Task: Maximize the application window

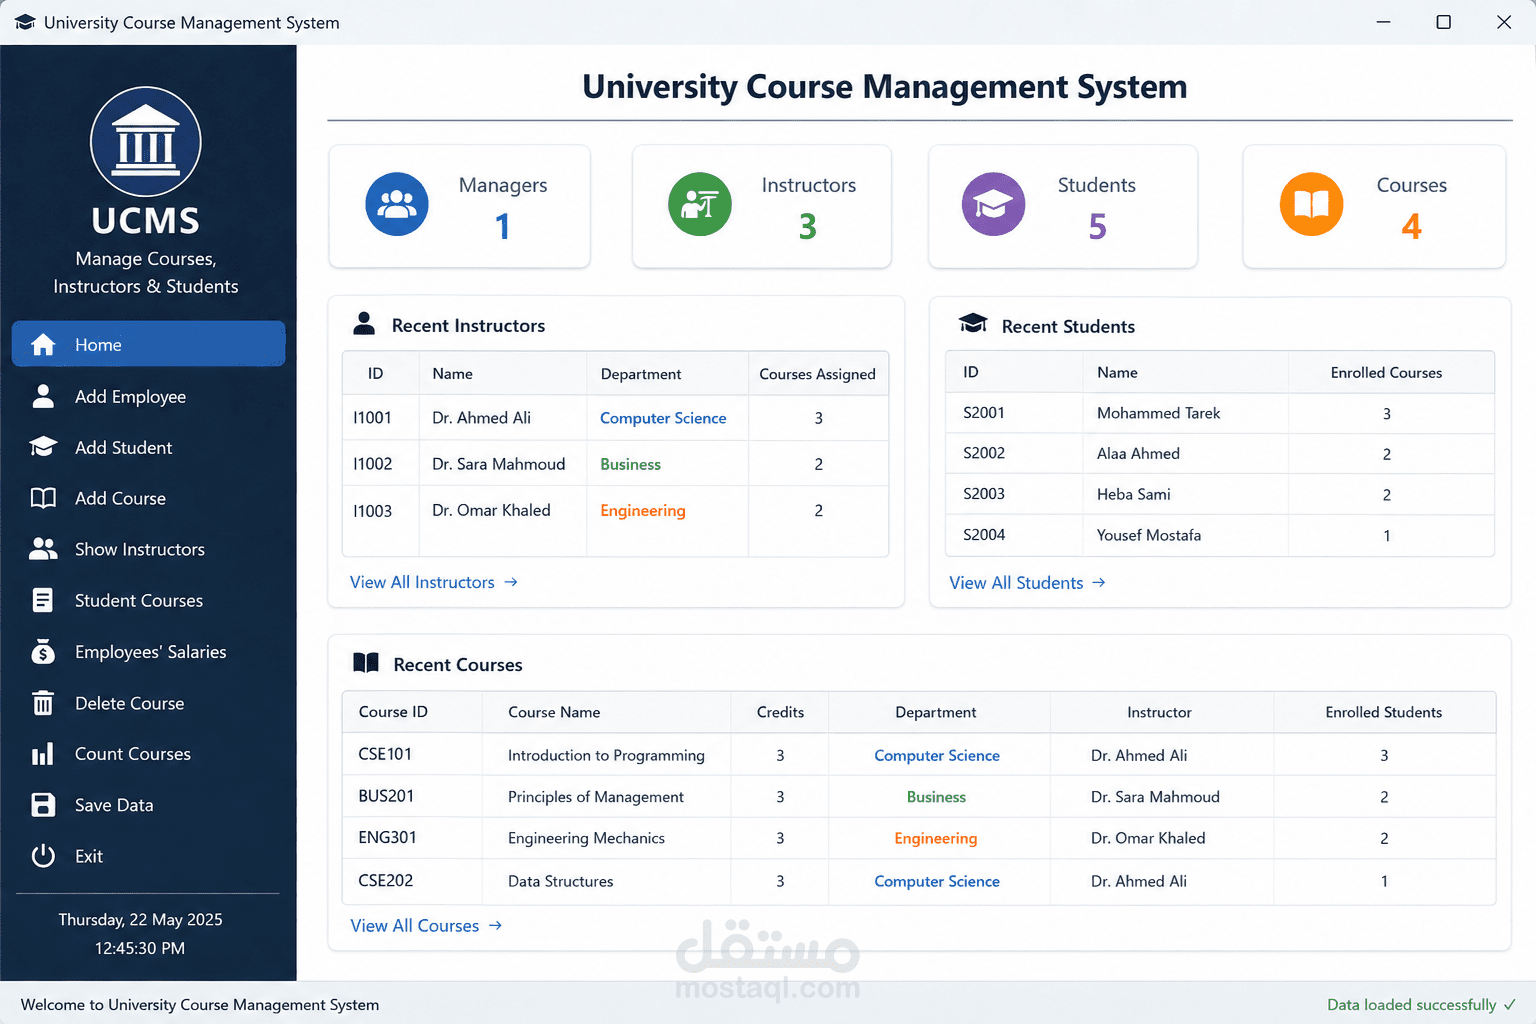Action: point(1443,22)
